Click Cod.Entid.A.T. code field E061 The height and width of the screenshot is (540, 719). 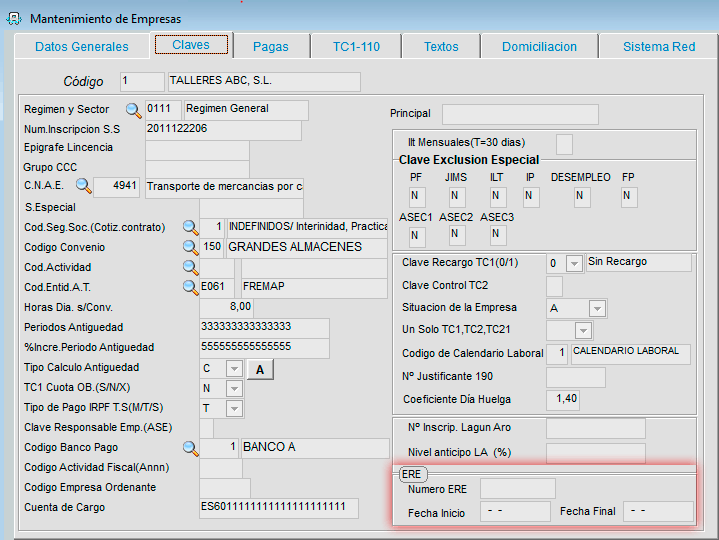[217, 288]
